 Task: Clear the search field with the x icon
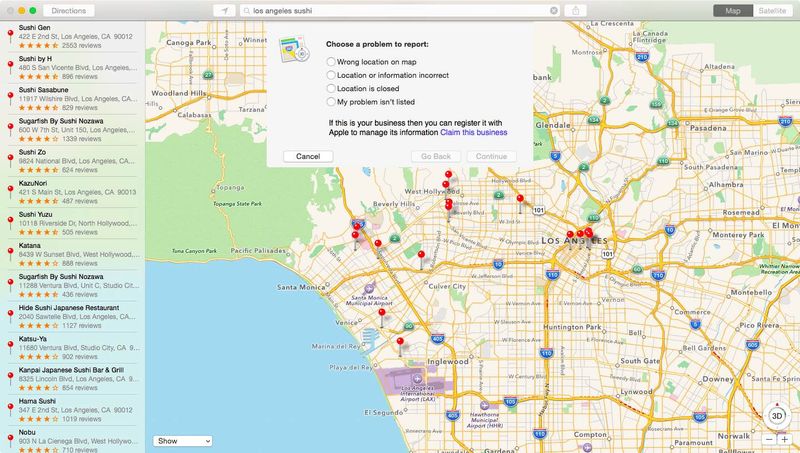(x=554, y=10)
